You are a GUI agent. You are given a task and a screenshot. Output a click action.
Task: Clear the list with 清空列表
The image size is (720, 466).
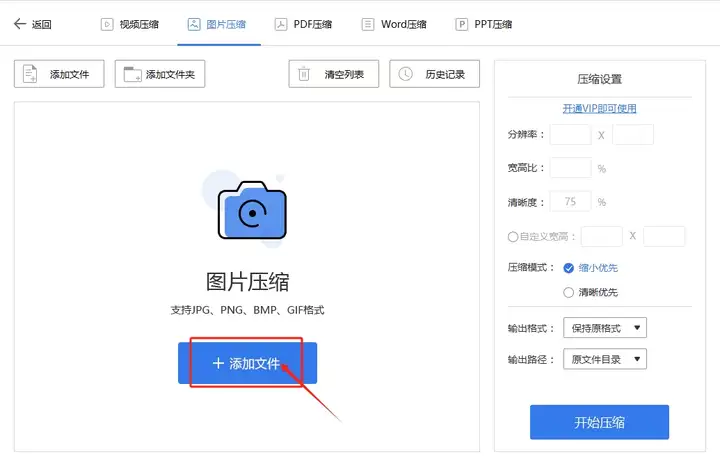pyautogui.click(x=334, y=73)
